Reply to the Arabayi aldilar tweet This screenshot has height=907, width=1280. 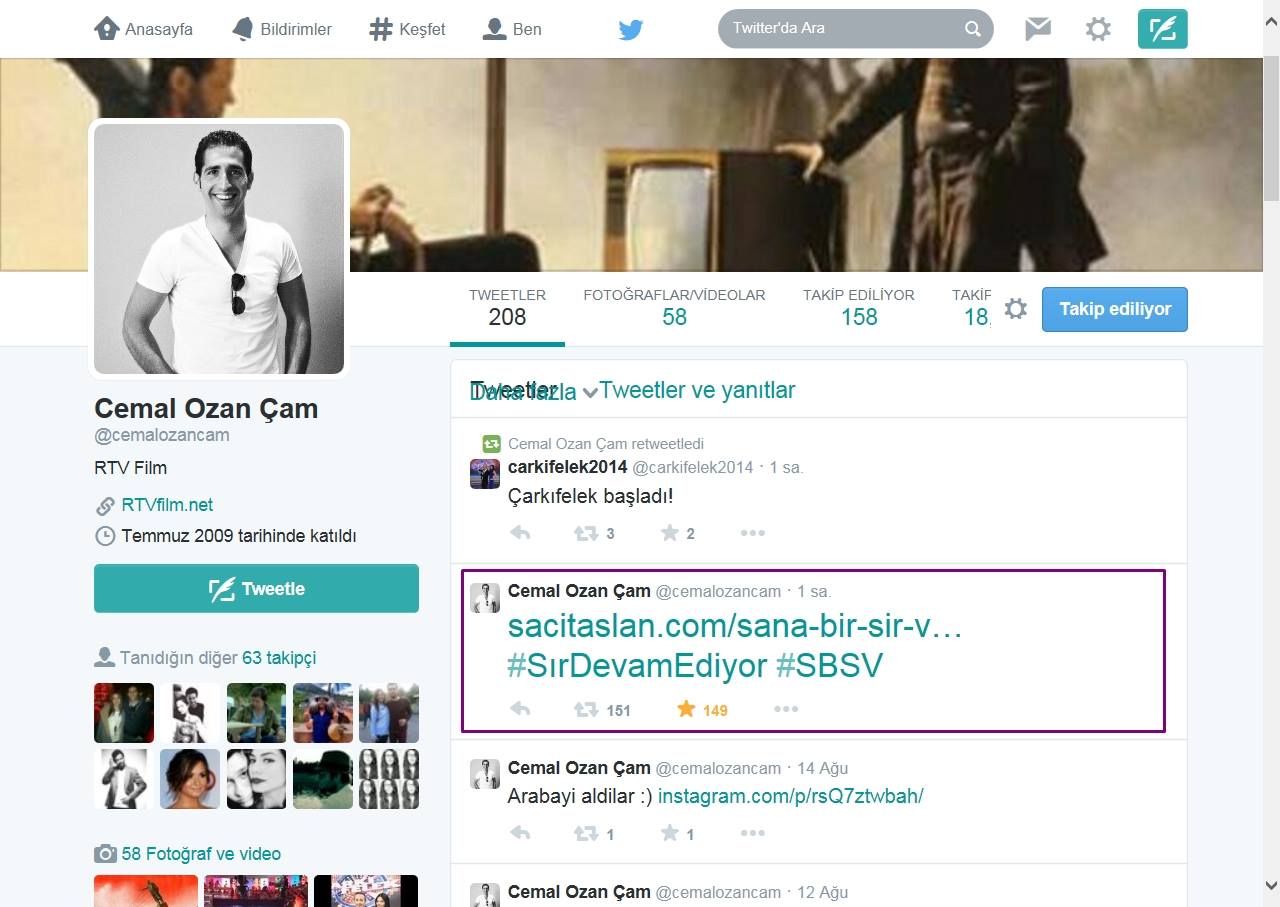(x=520, y=833)
